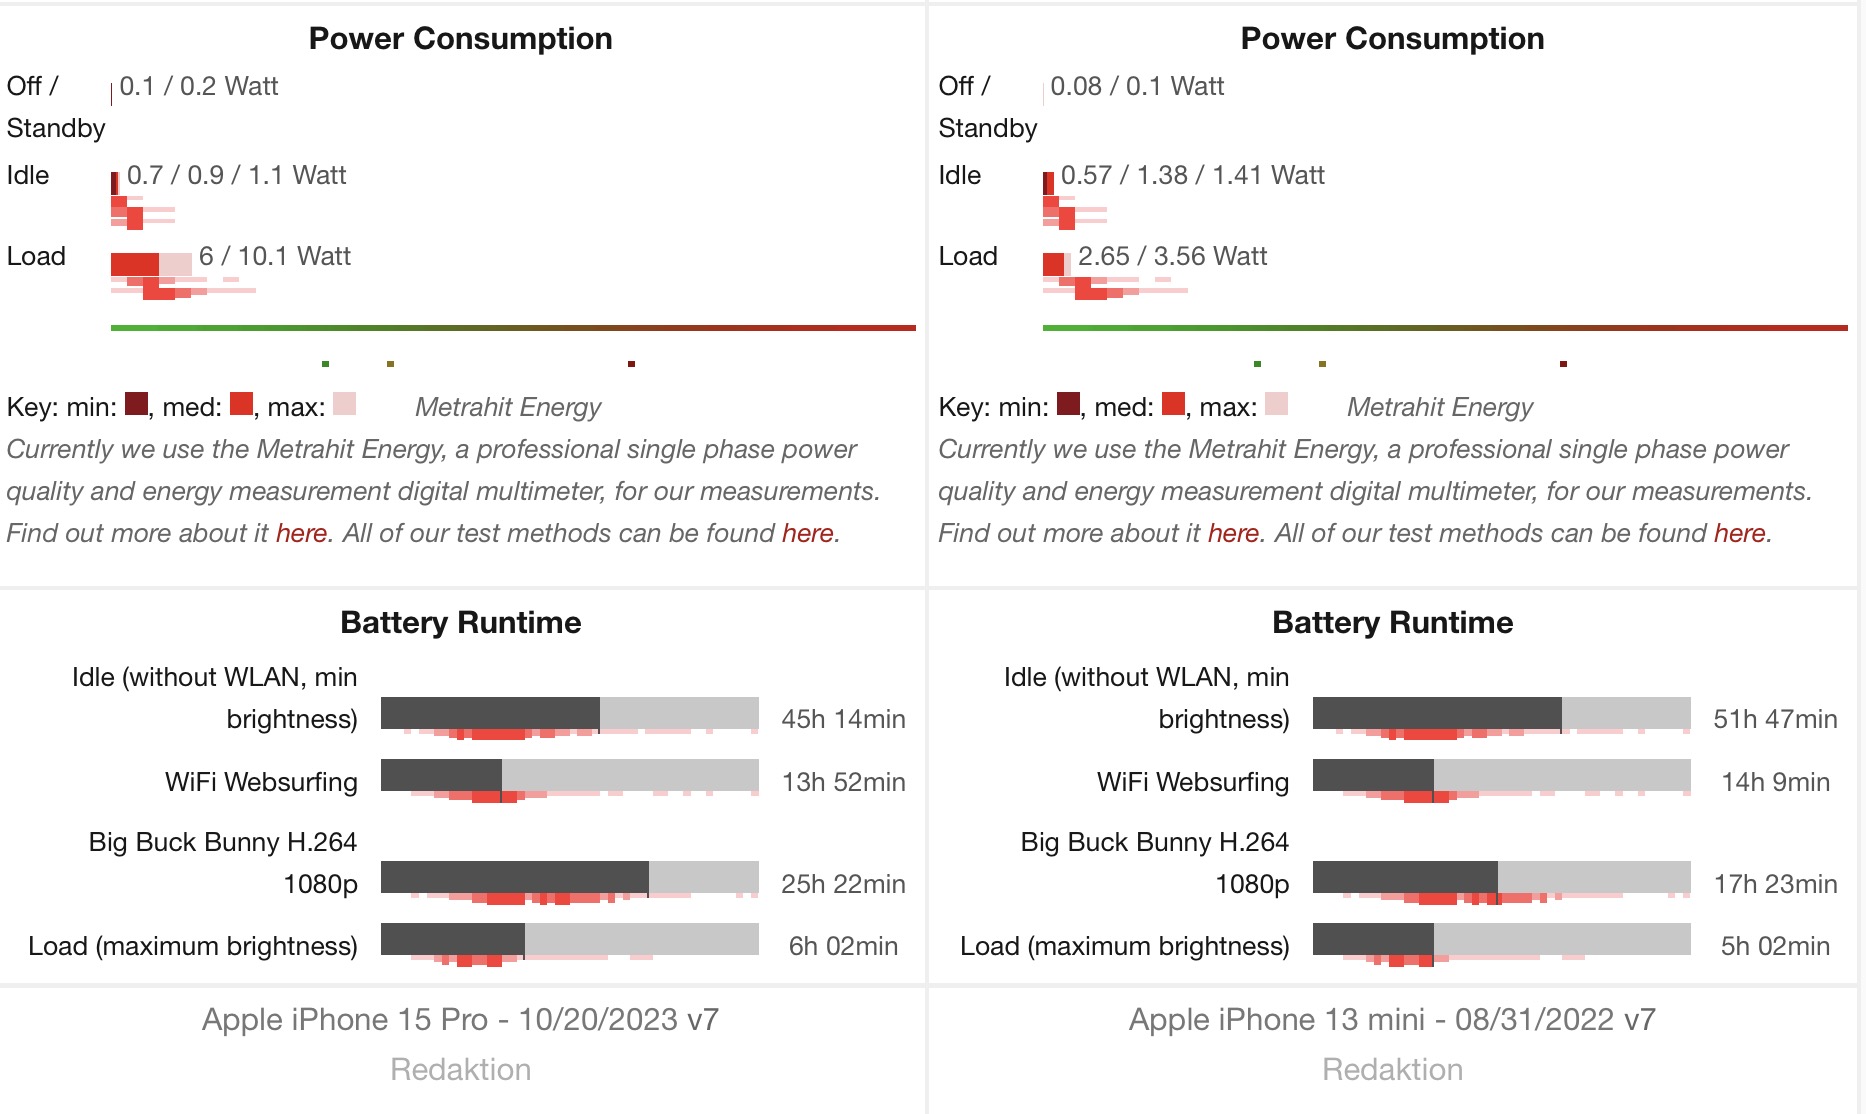
Task: Select the 25h 22min Big Buck Bunny bar
Action: pos(569,877)
